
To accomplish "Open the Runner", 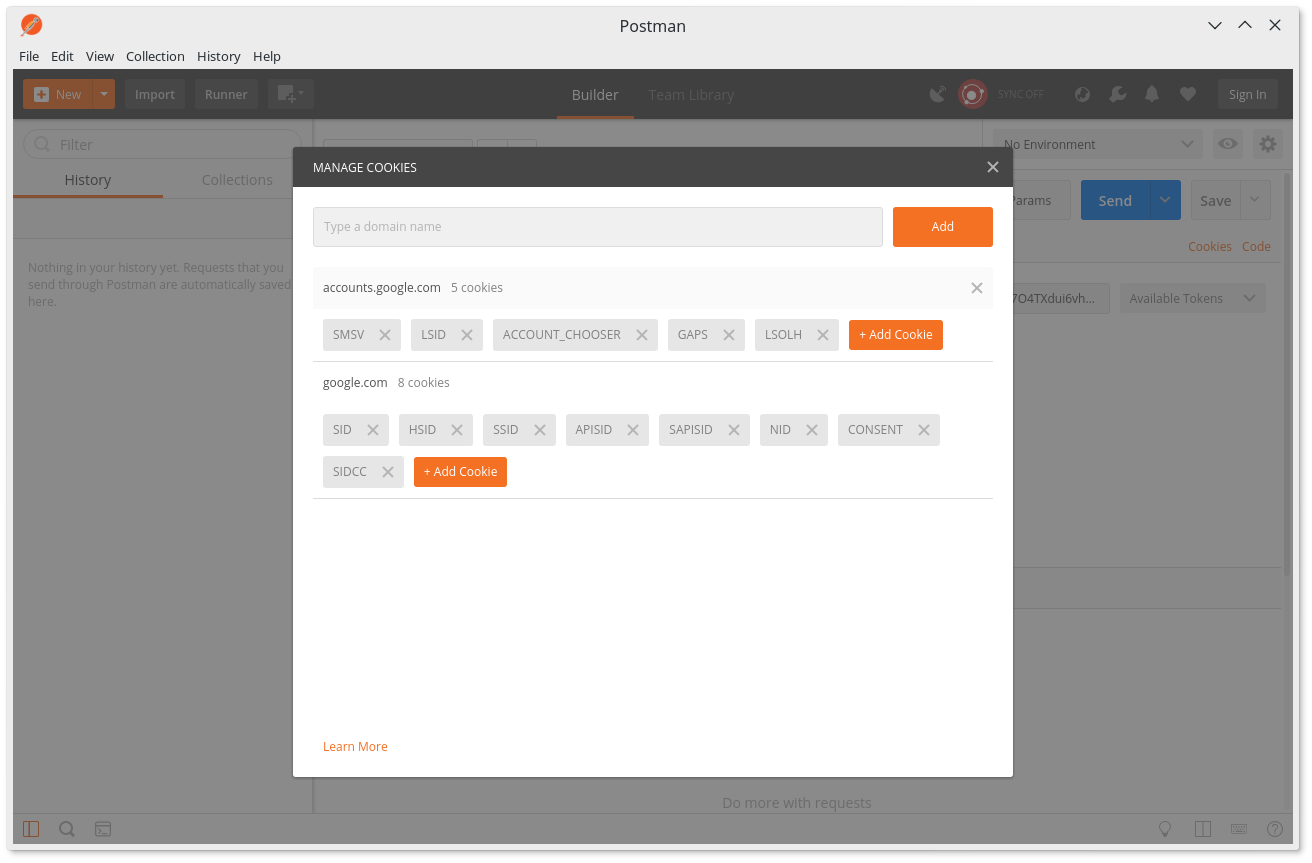I will pos(226,94).
